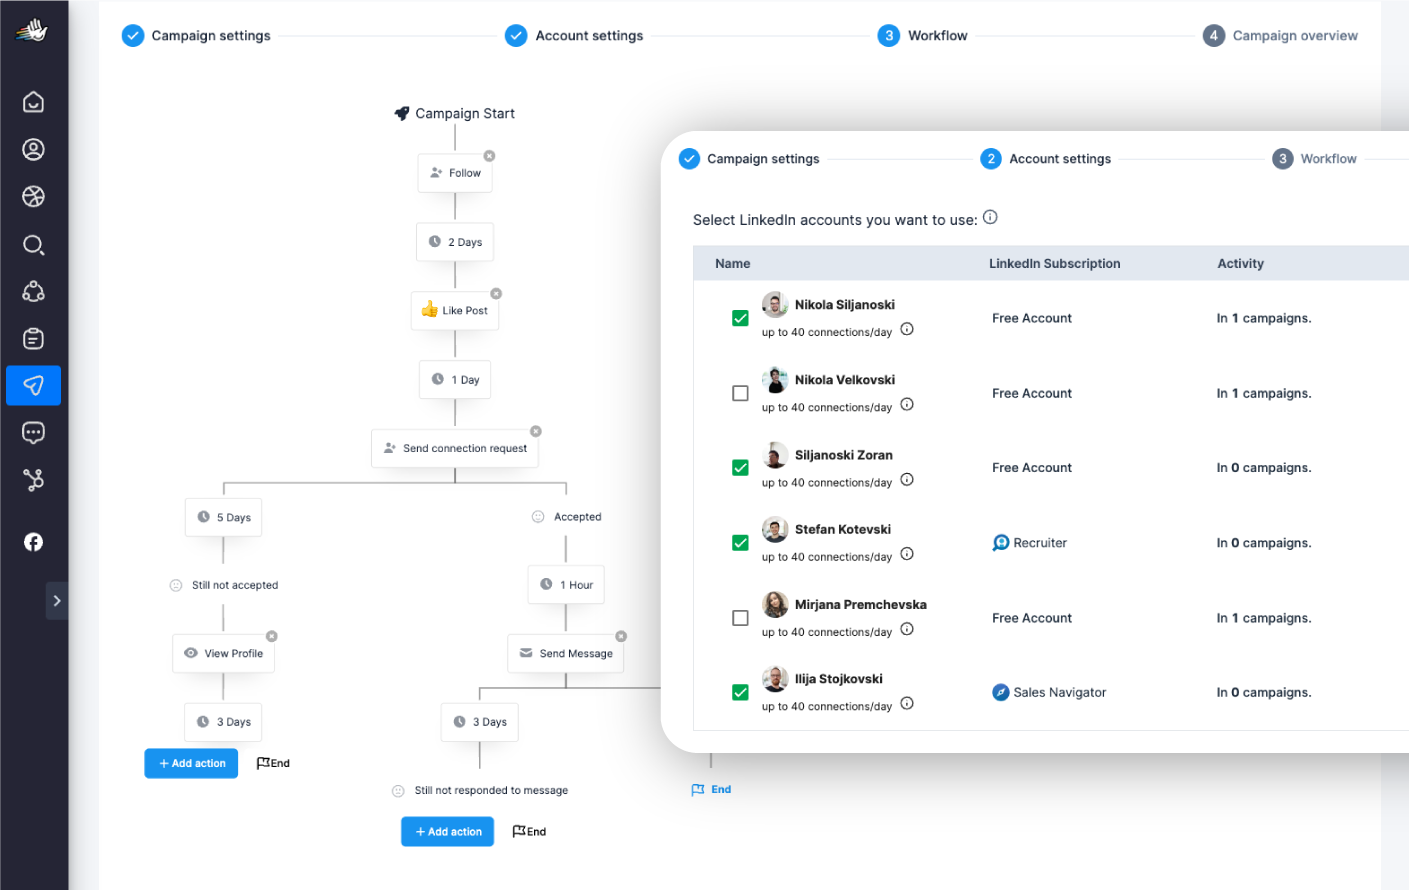Image resolution: width=1409 pixels, height=890 pixels.
Task: Click the End flag below Send Message branch
Action: coord(711,789)
